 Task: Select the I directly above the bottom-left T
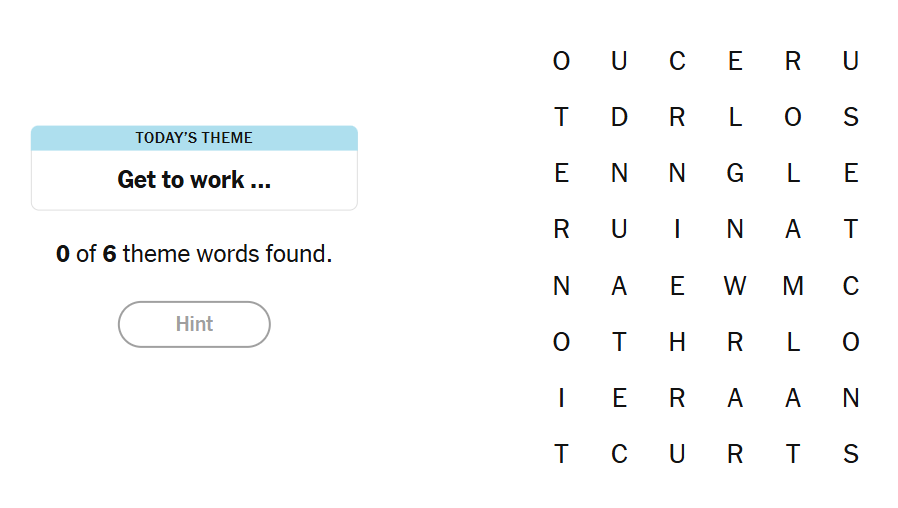point(561,399)
